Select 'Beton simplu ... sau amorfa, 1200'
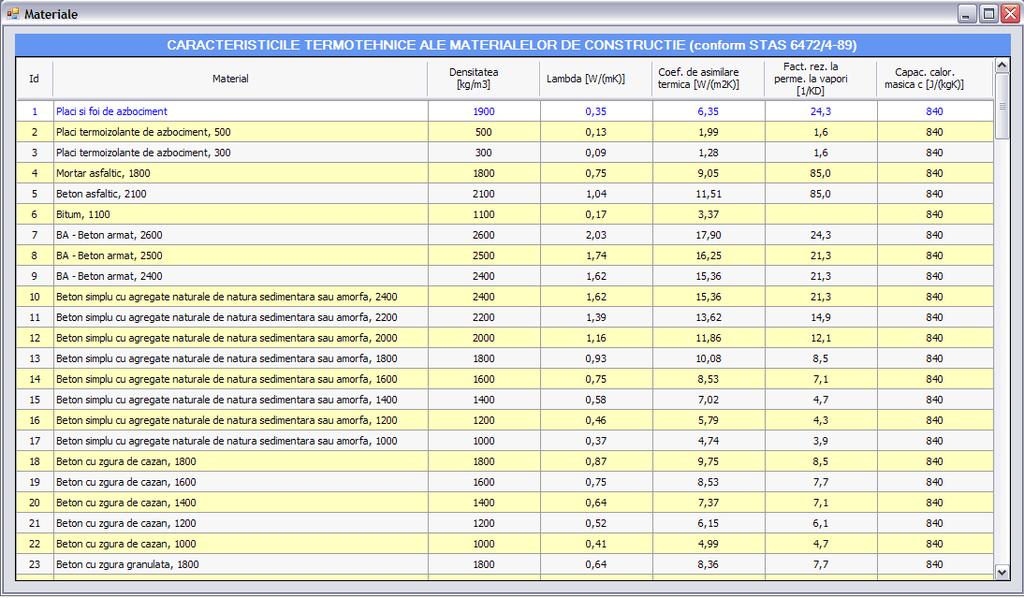The width and height of the screenshot is (1024, 598). pyautogui.click(x=504, y=420)
